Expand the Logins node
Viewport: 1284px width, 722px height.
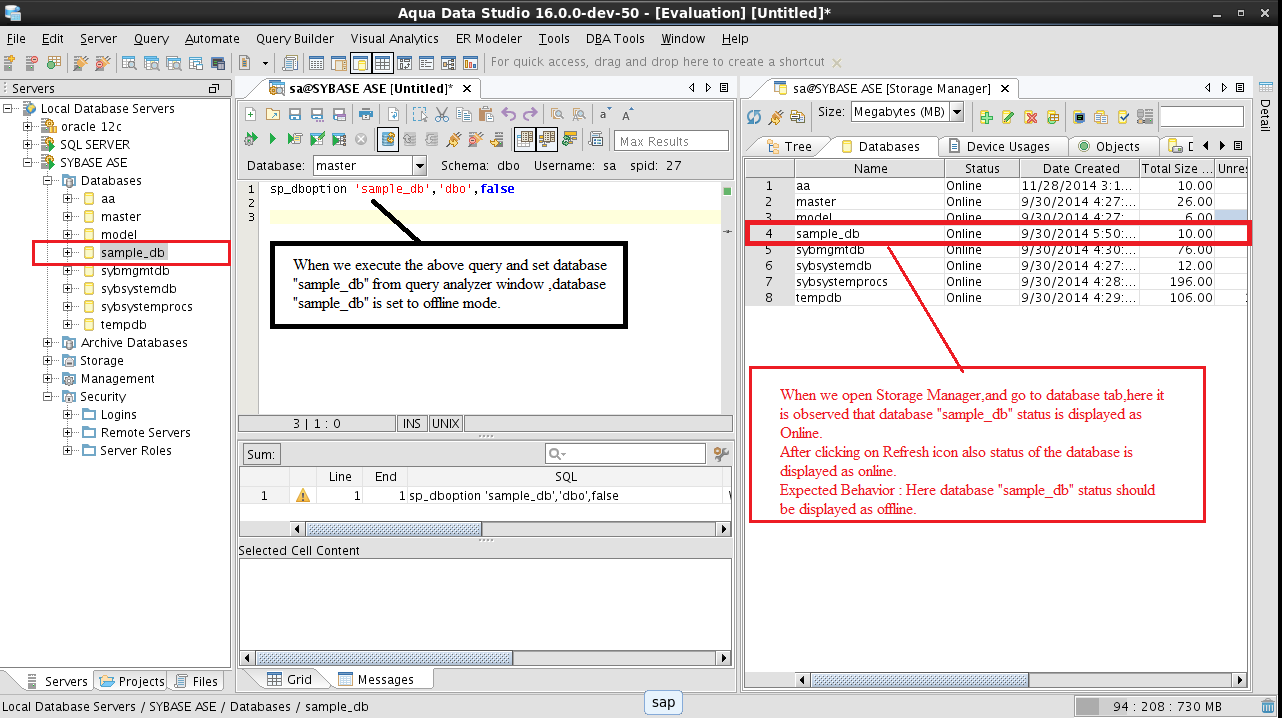(x=68, y=414)
